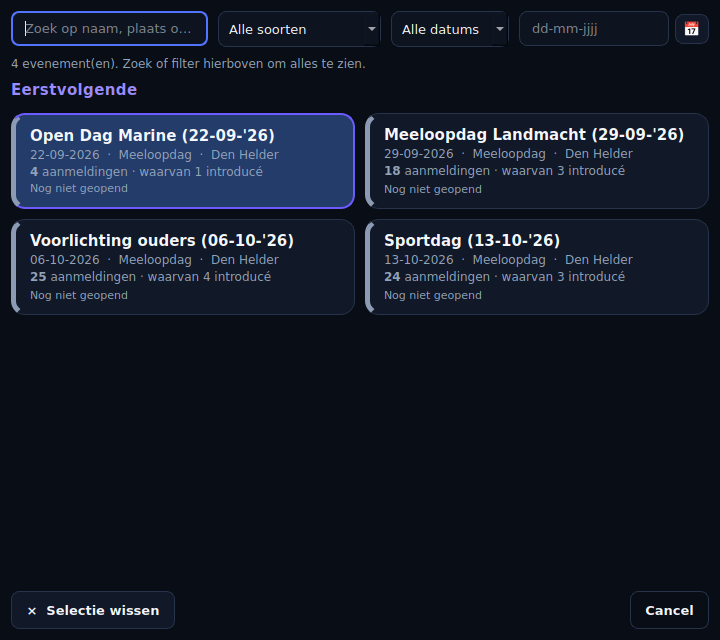The image size is (720, 640).
Task: Select the Meeloopdag Landmacht event card
Action: tap(537, 161)
